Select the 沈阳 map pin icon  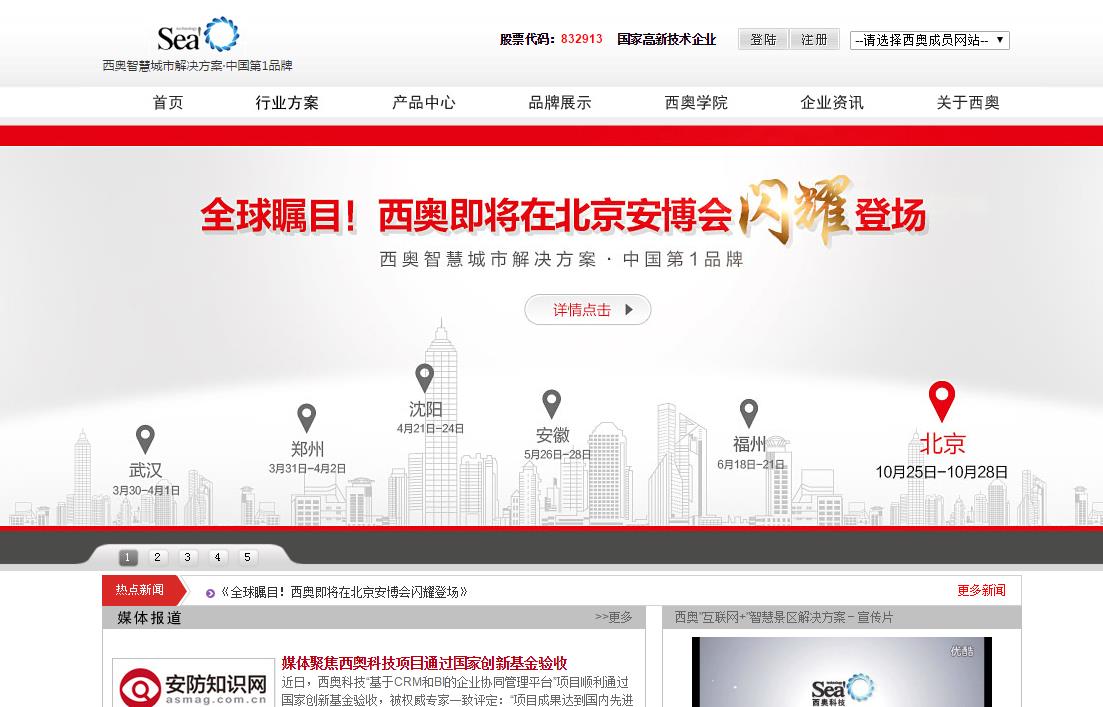424,378
